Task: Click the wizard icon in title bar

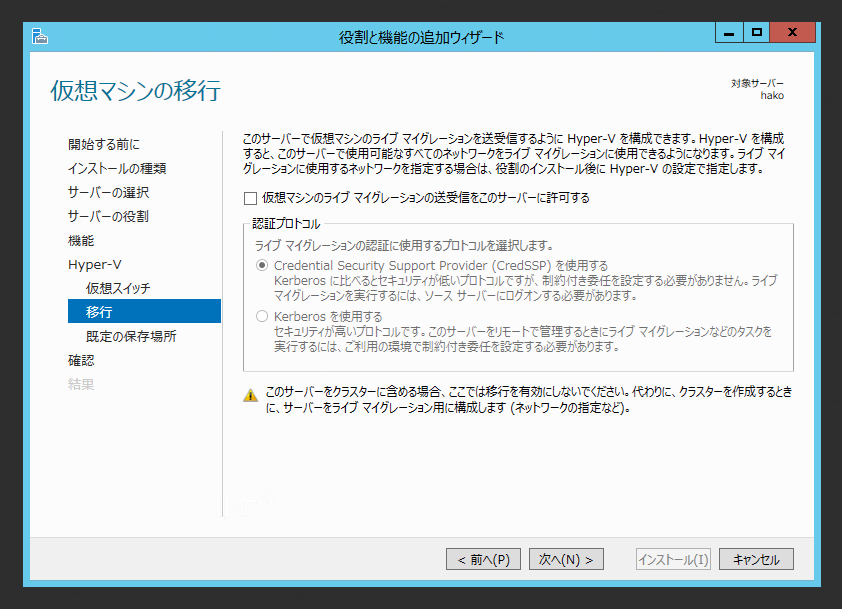Action: [x=40, y=37]
